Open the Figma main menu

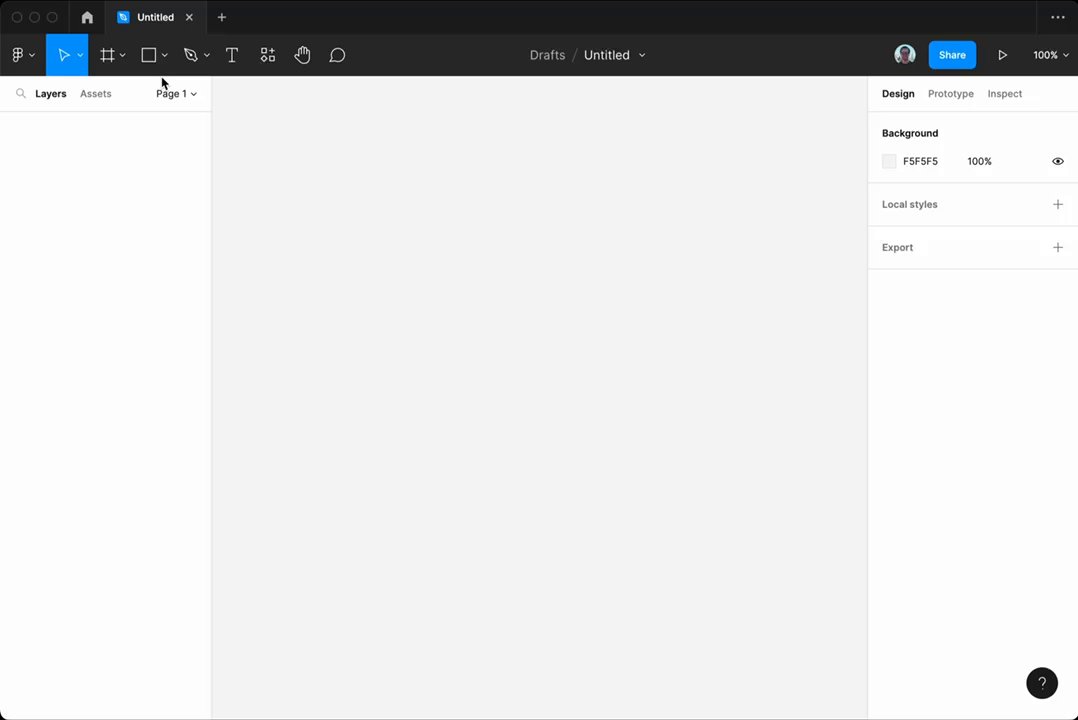pos(22,55)
